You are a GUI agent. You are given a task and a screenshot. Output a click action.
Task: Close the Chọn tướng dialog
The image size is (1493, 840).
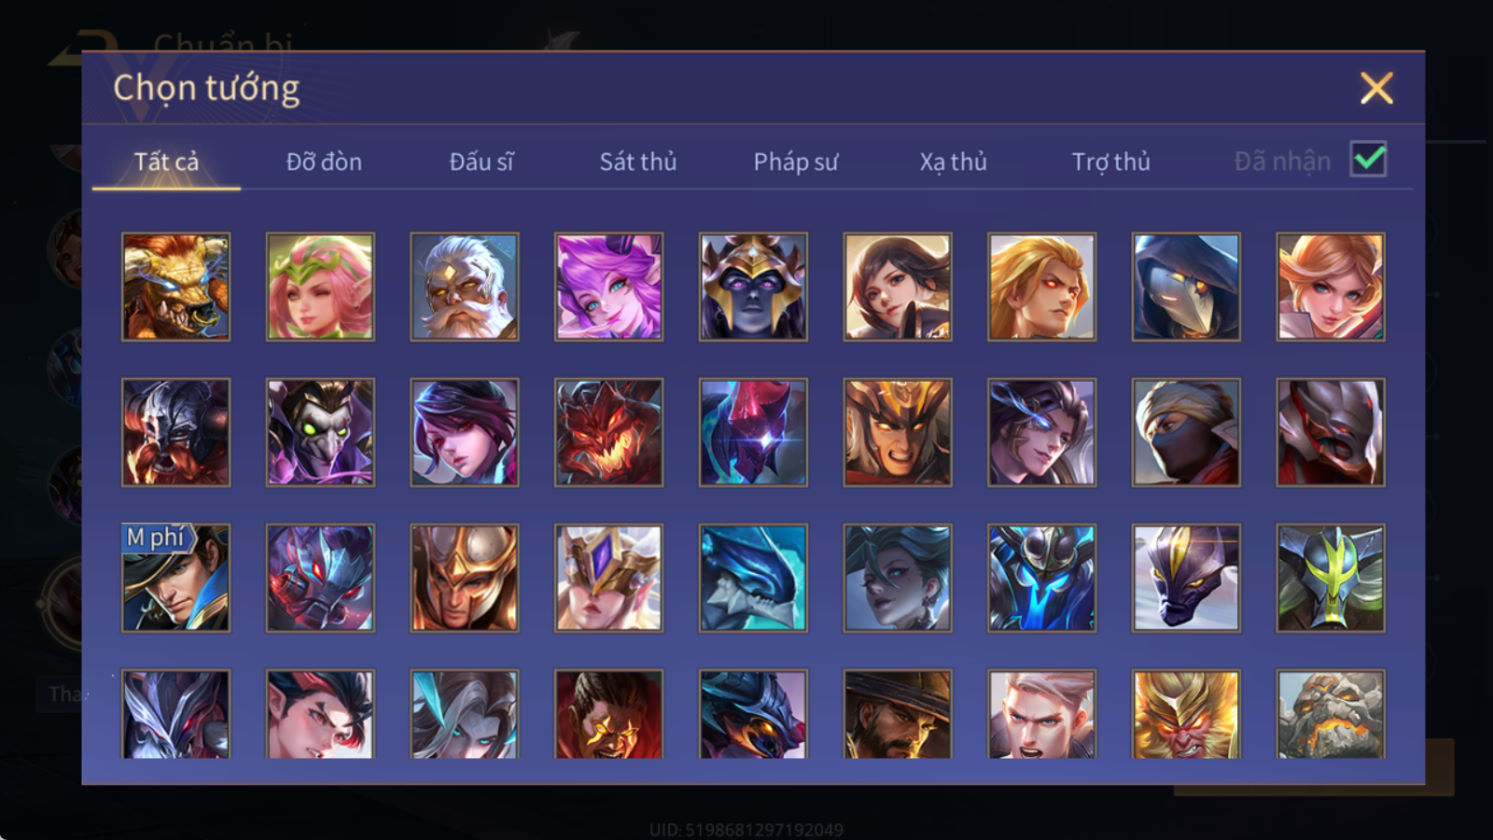coord(1376,89)
